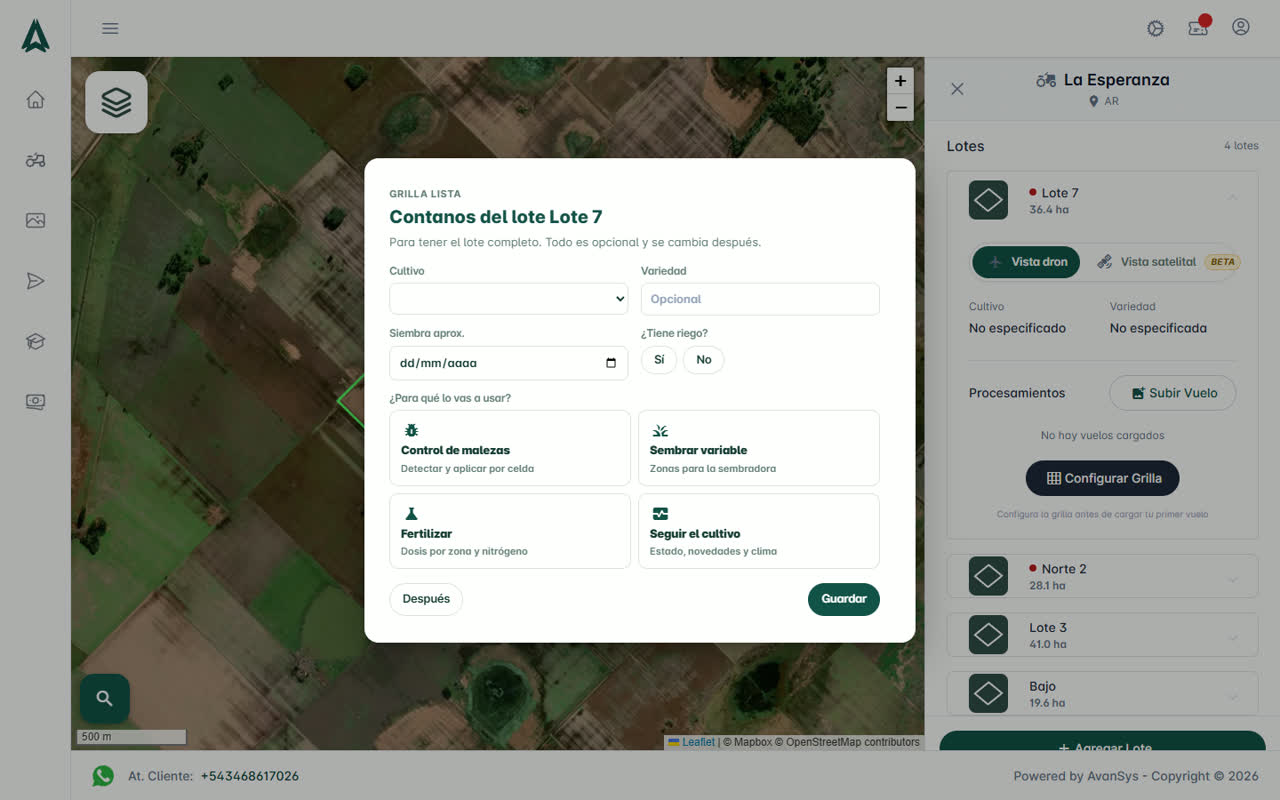Click the Después button
This screenshot has height=800, width=1280.
pos(426,599)
